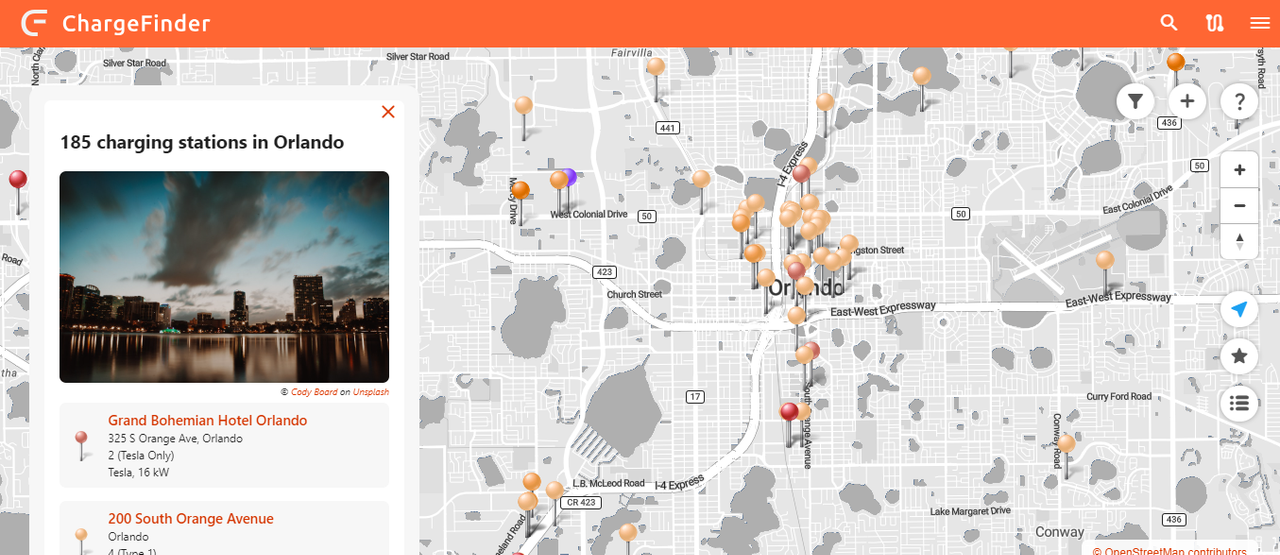Open the Unsplash link
Viewport: 1280px width, 555px height.
tap(371, 392)
